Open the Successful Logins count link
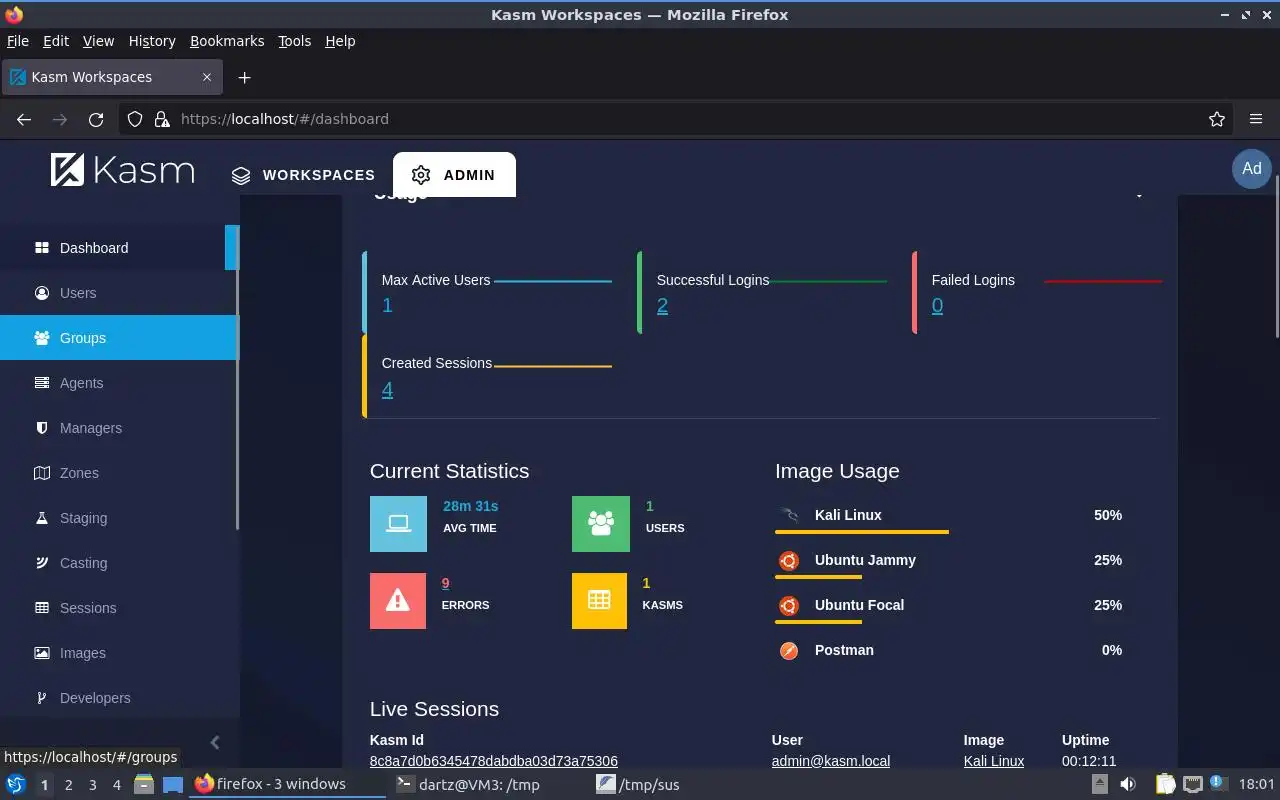Screen dimensions: 1280x800 [662, 306]
